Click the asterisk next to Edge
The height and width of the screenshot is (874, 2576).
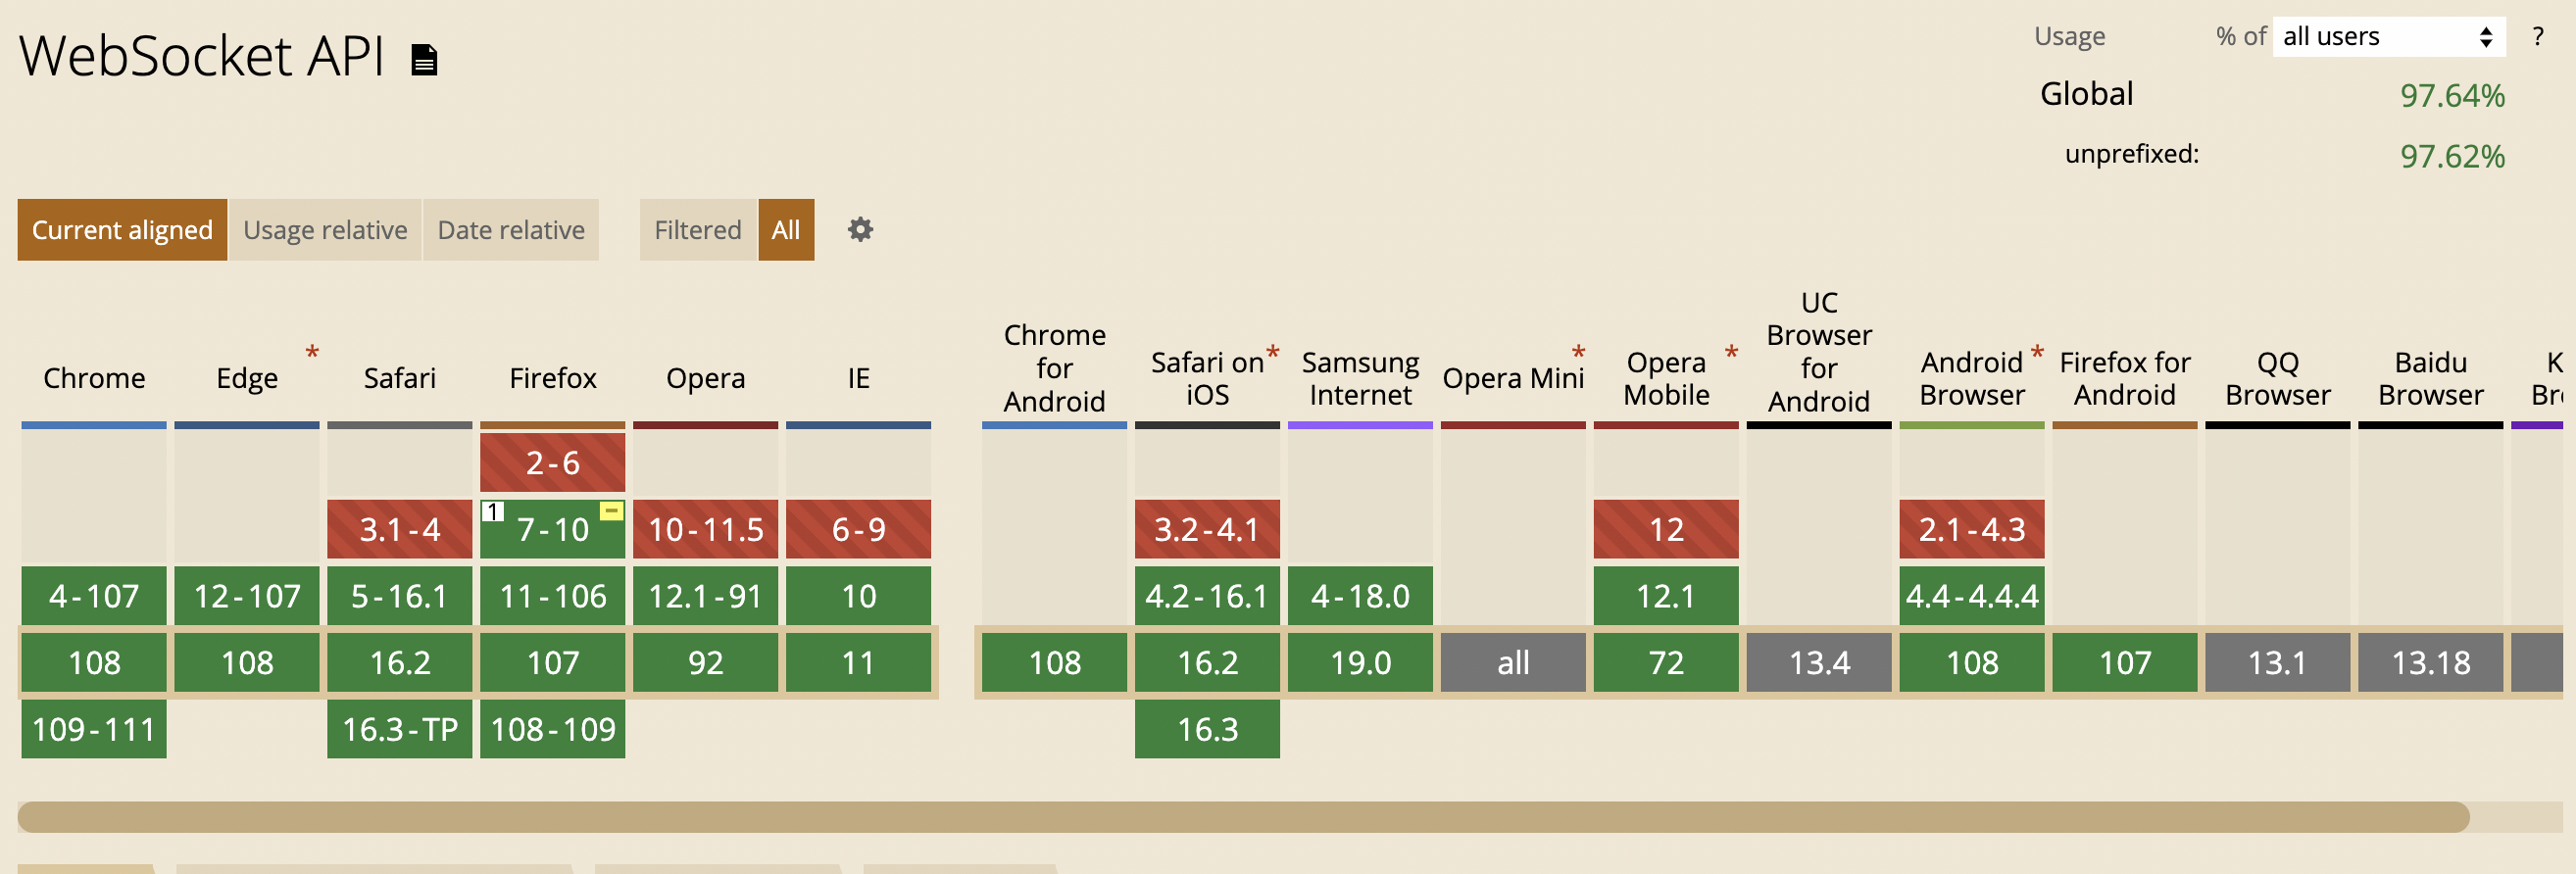tap(312, 353)
